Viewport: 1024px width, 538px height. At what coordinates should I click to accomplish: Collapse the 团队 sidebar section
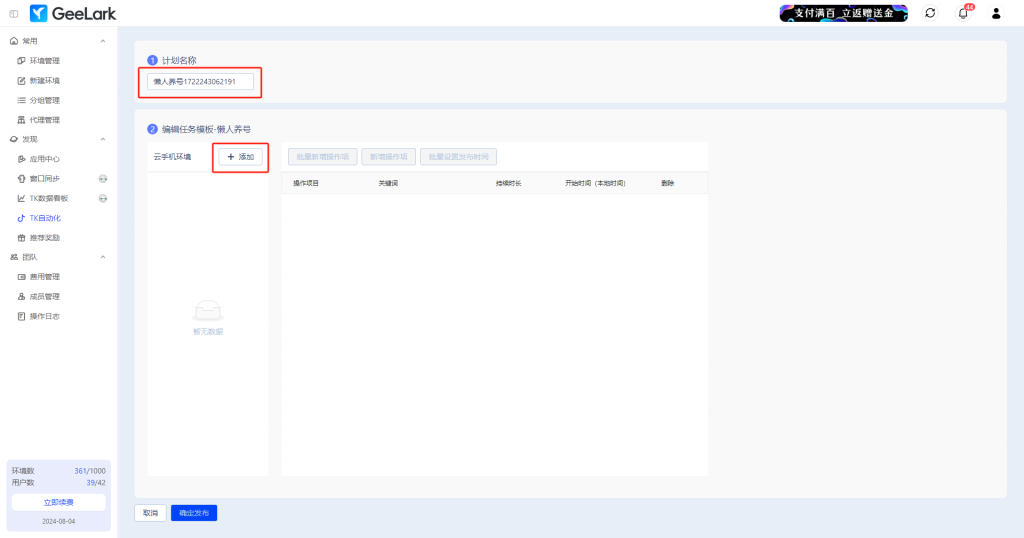(103, 257)
